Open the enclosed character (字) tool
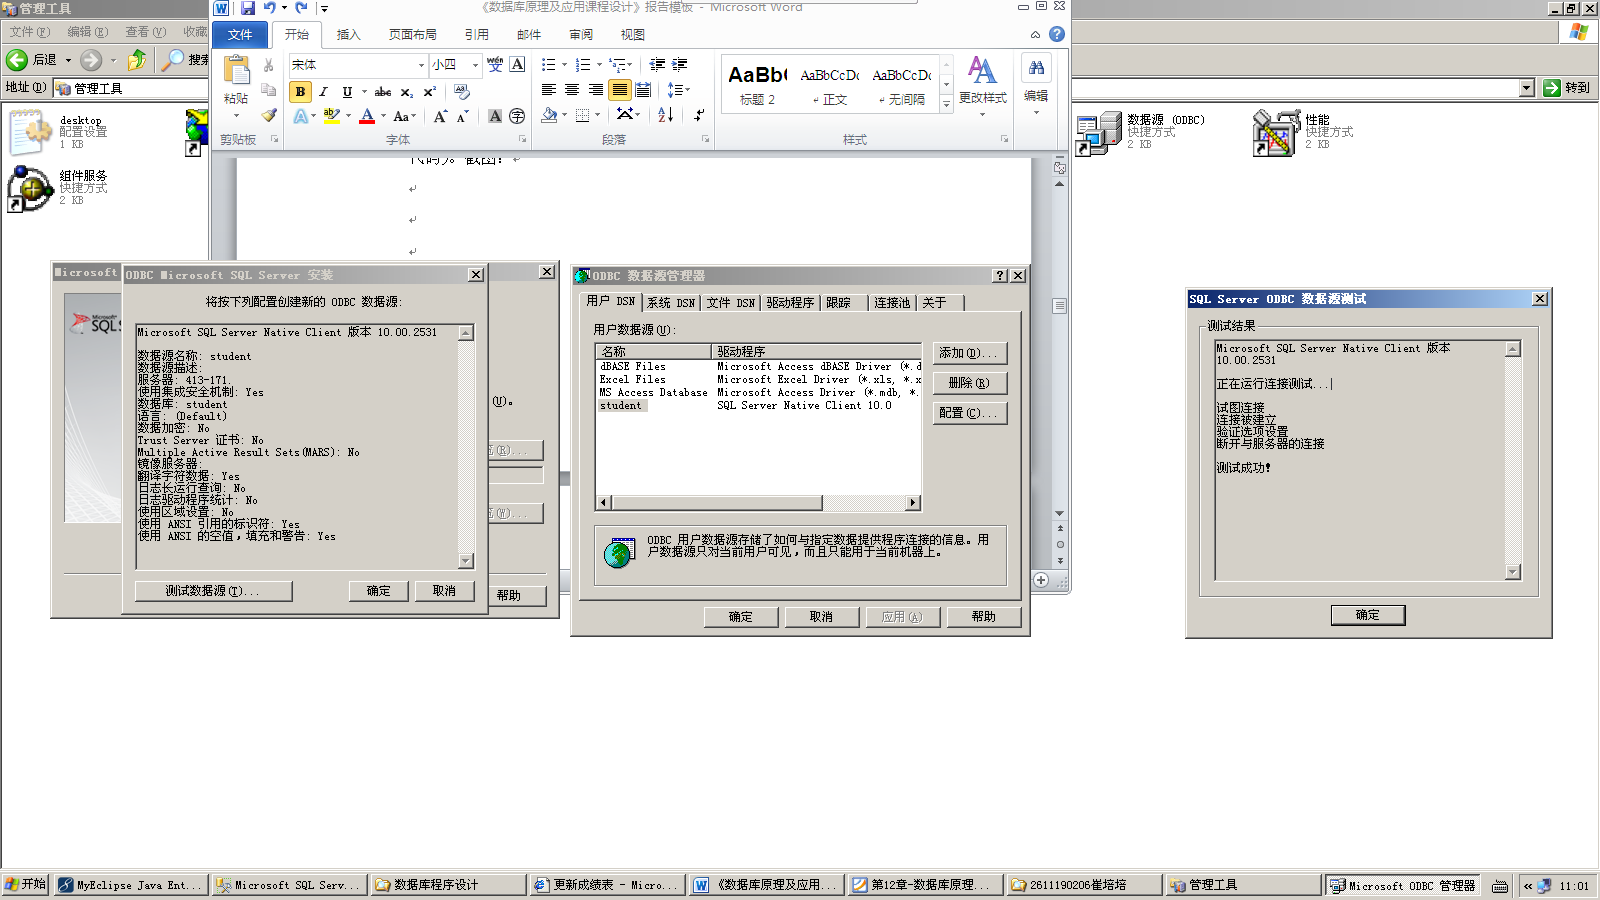 click(x=517, y=116)
